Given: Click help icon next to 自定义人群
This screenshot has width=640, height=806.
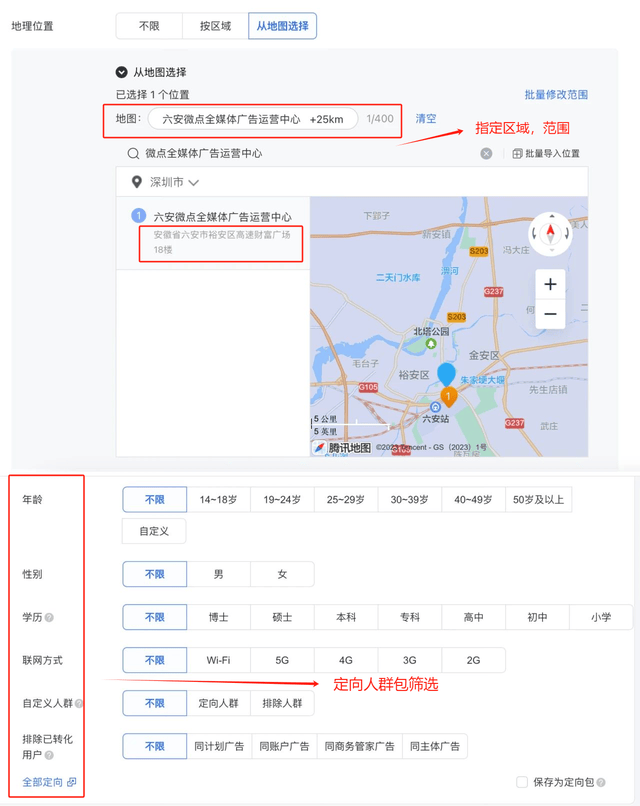Looking at the screenshot, I should [x=79, y=704].
